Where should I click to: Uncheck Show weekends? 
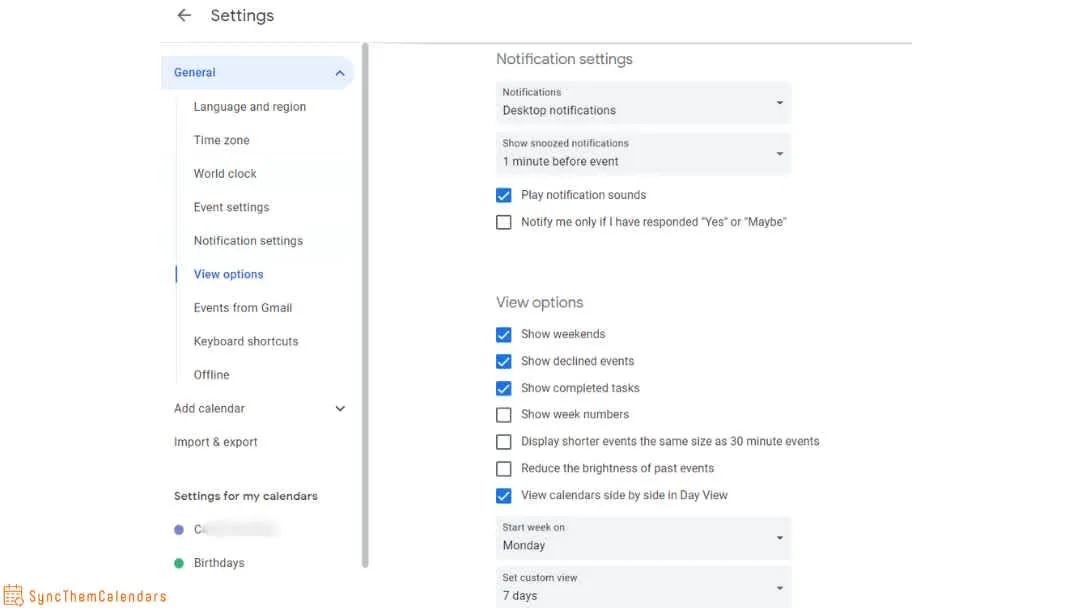[503, 335]
